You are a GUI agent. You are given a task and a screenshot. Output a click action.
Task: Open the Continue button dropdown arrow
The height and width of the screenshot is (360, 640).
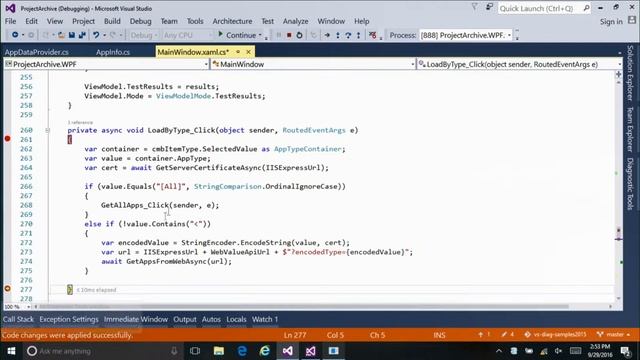[x=260, y=35]
